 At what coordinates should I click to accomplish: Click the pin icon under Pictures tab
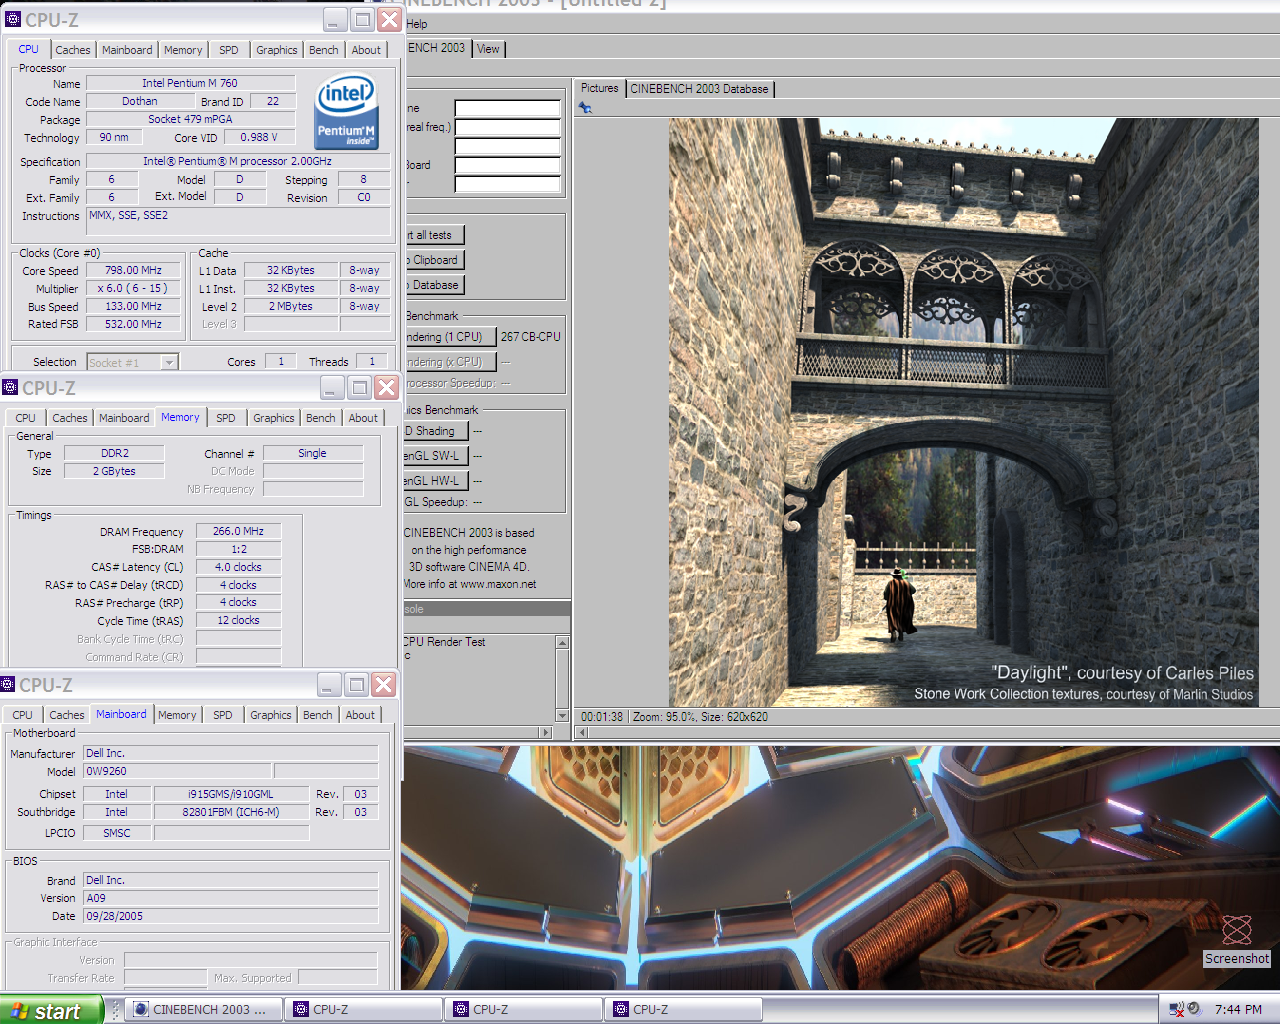[x=585, y=108]
